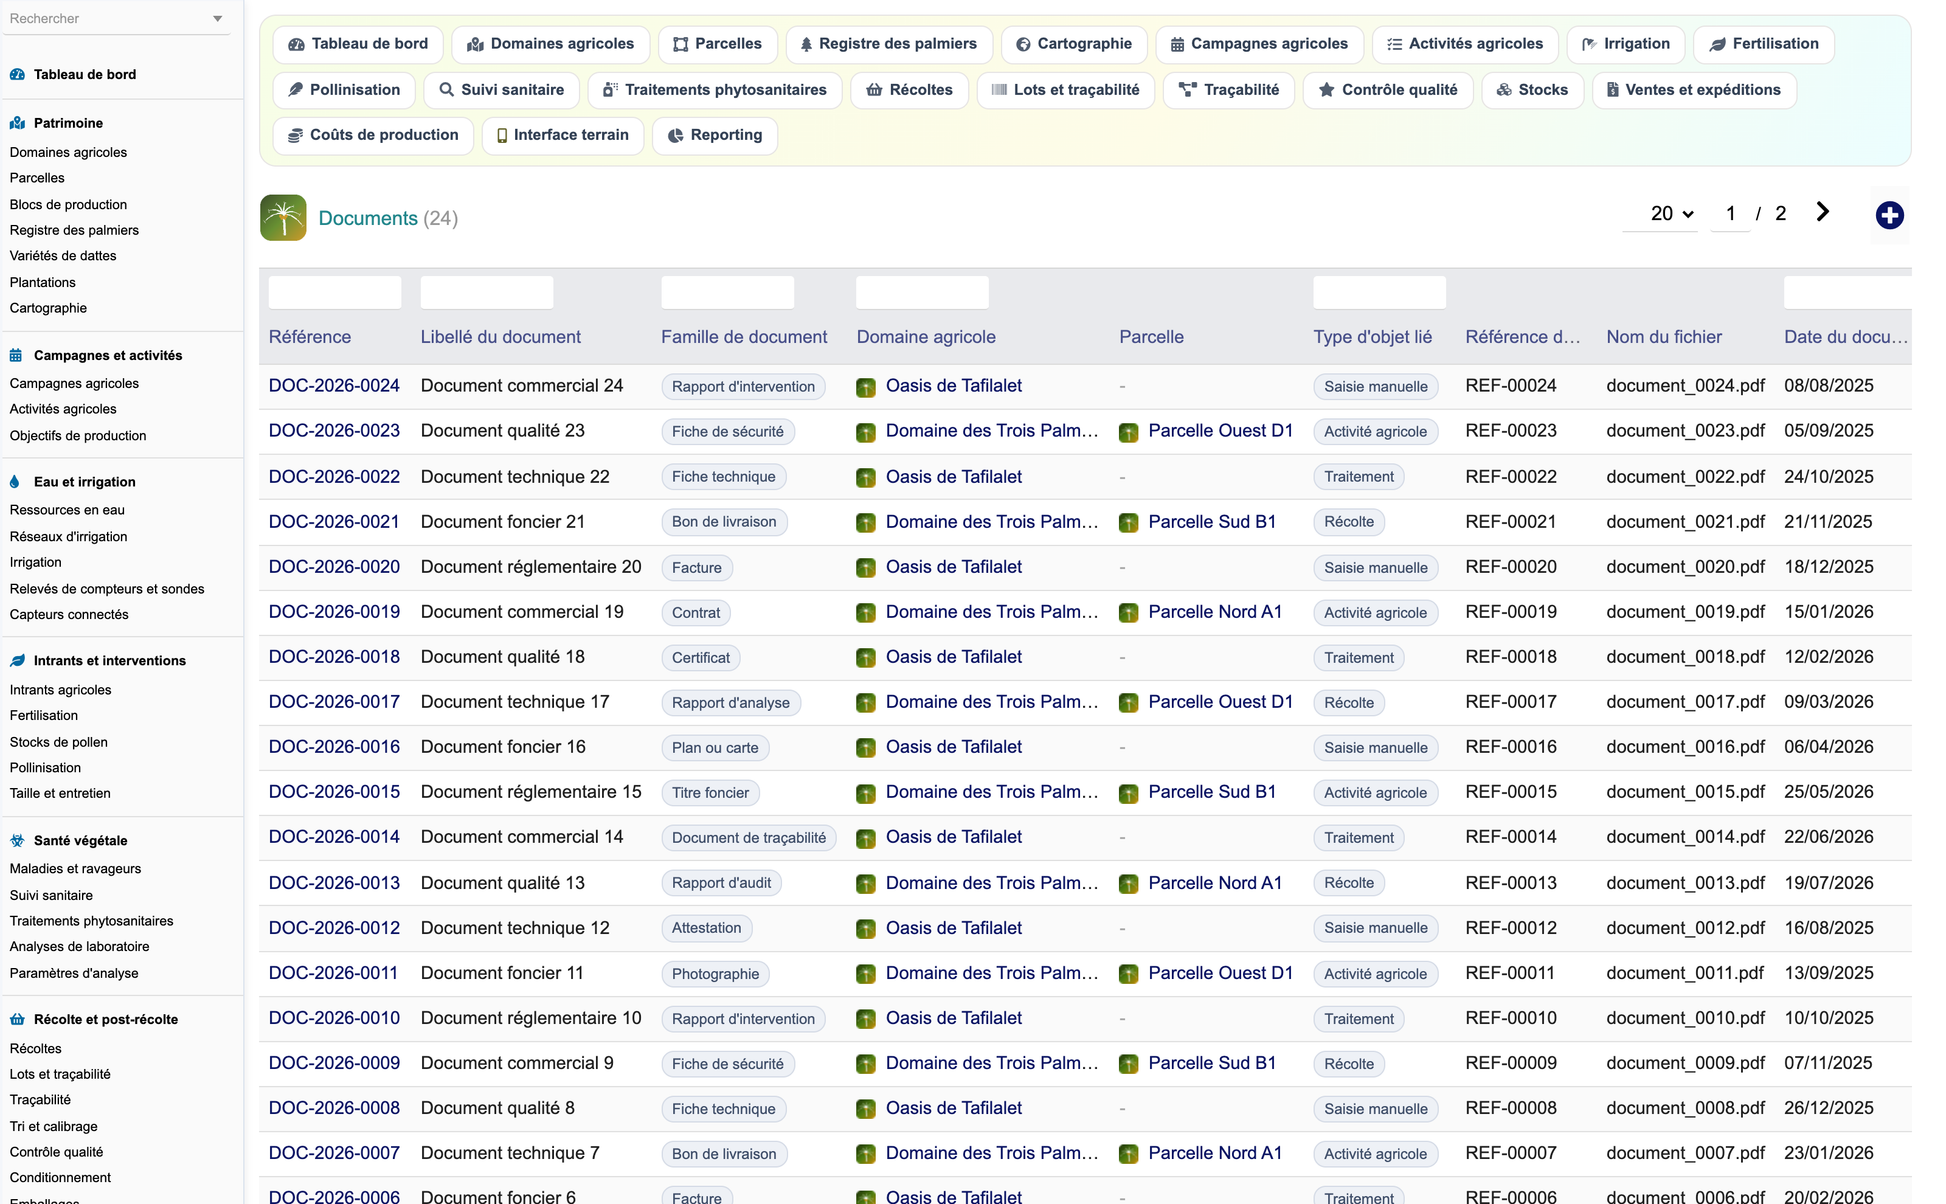The image size is (1946, 1204).
Task: Go to next page with the chevron arrow
Action: click(1822, 212)
